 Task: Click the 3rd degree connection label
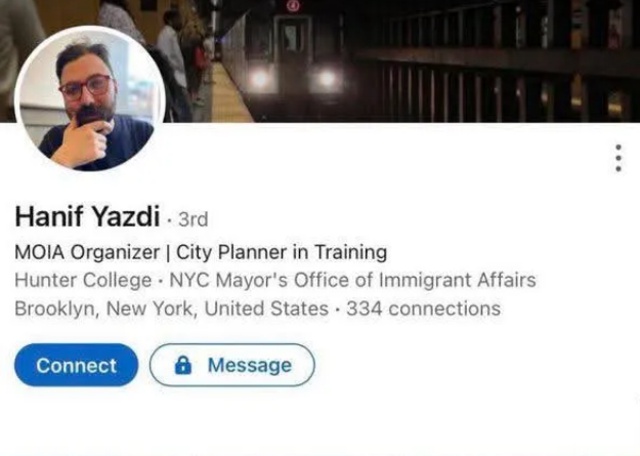tap(193, 219)
